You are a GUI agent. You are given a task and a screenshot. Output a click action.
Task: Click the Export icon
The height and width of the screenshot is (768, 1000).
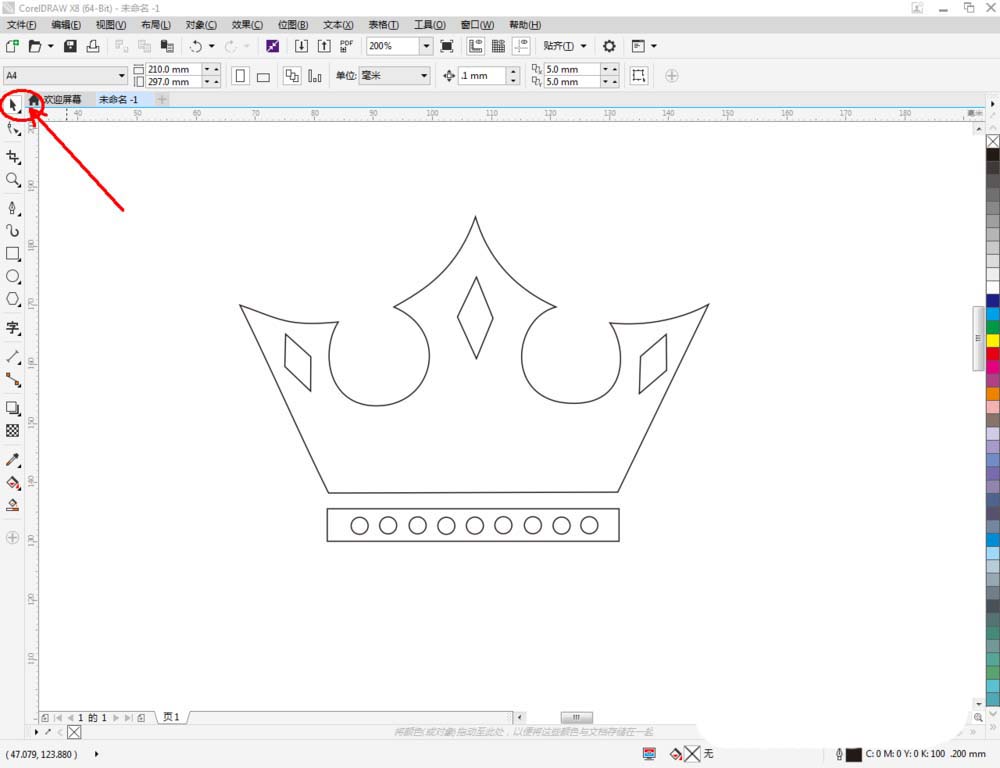coord(324,46)
